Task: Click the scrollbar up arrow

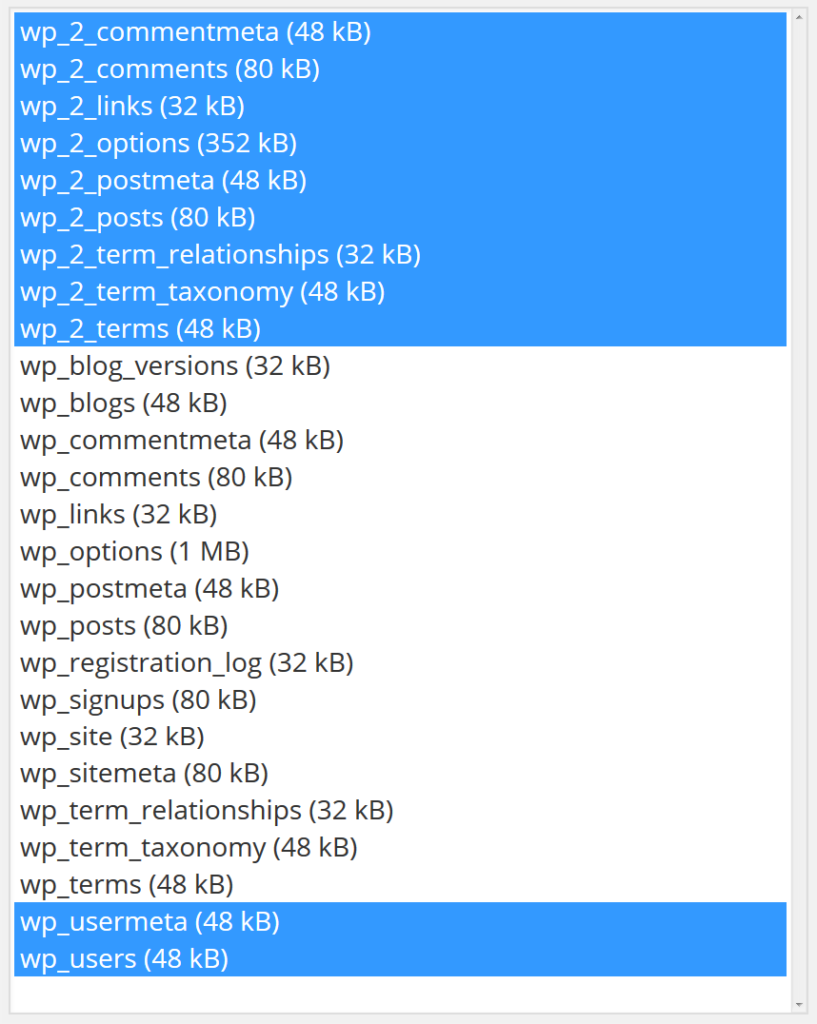Action: coord(799,17)
